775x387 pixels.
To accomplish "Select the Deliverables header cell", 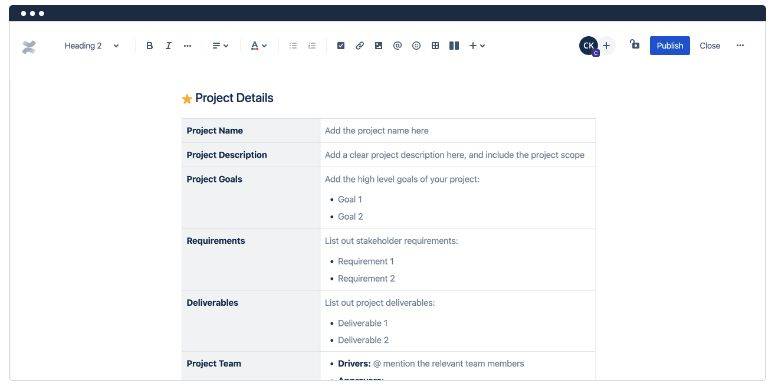I will click(x=251, y=321).
